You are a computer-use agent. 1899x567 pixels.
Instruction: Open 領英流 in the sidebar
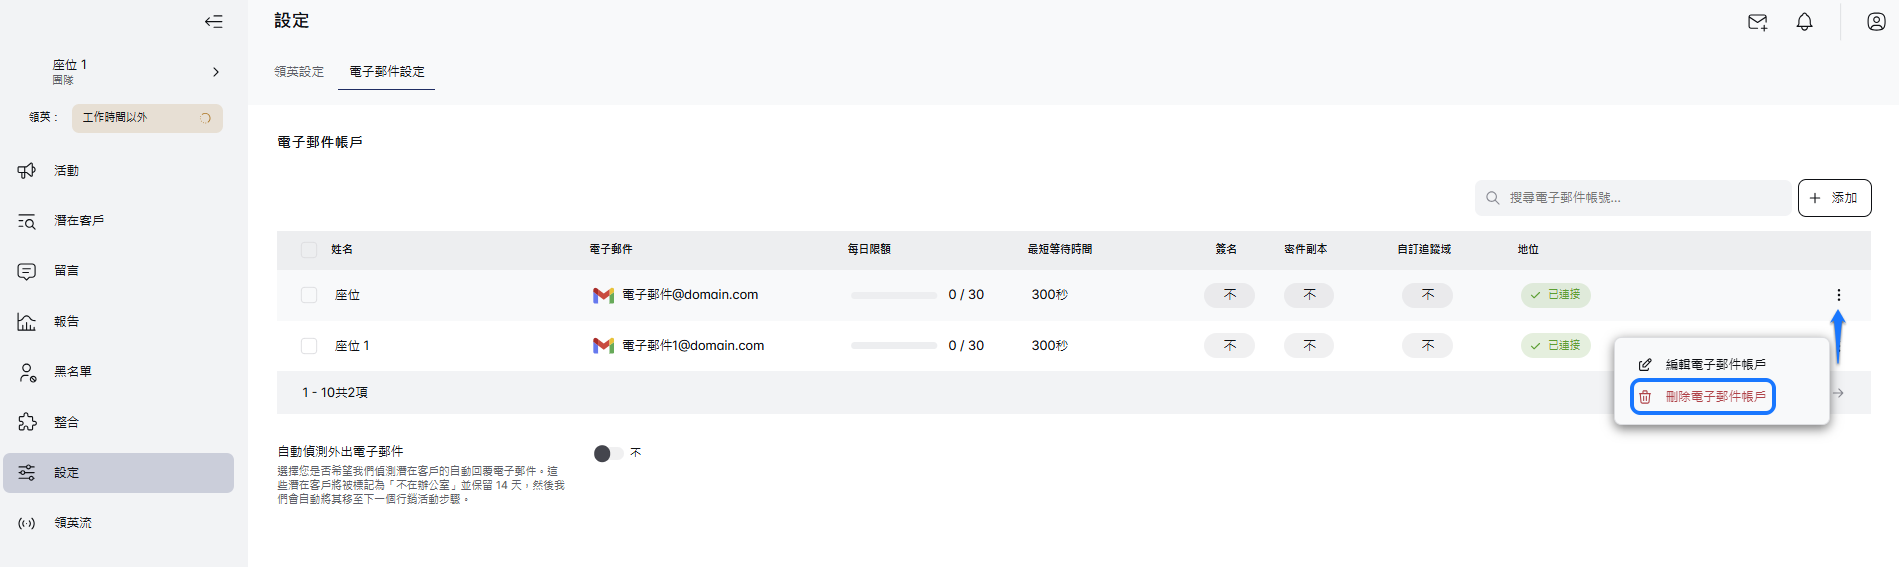tap(72, 523)
